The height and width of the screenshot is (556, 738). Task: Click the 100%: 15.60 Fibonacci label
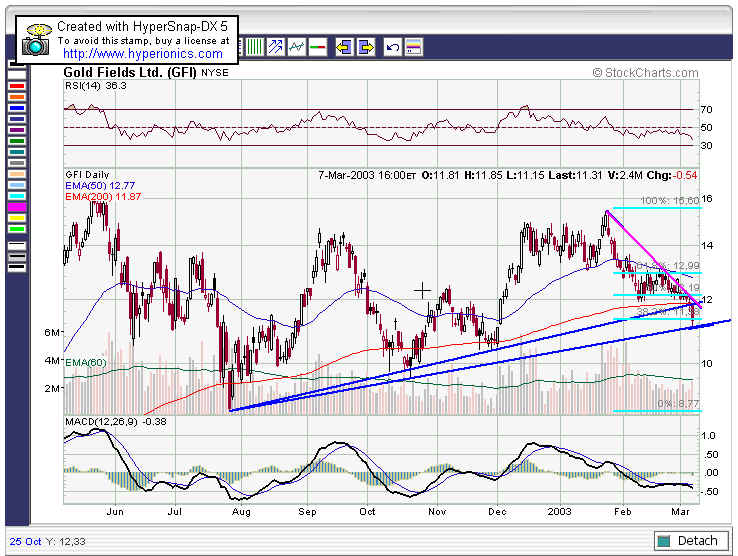[x=670, y=201]
